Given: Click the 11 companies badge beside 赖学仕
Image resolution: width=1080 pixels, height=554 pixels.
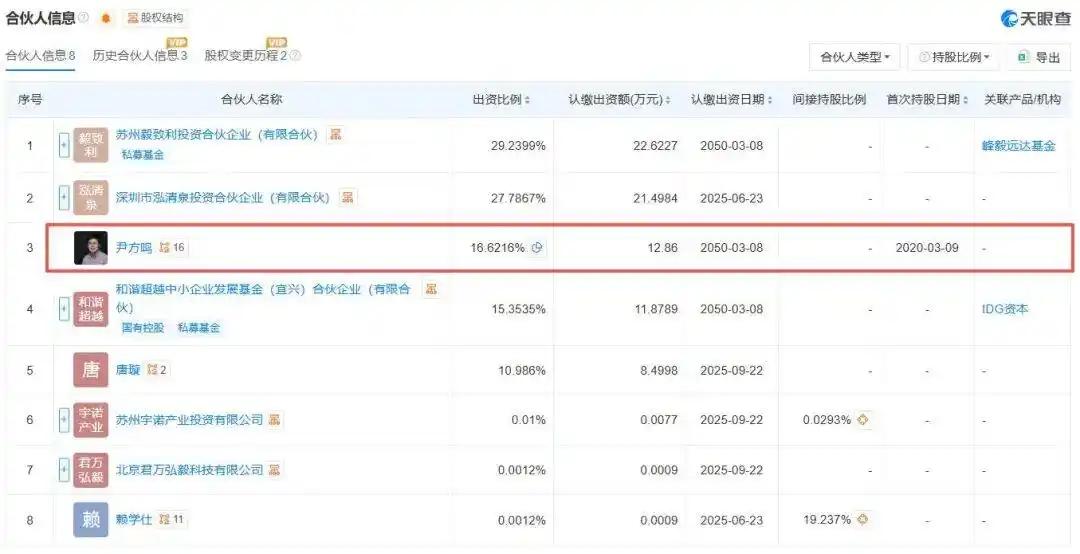Looking at the screenshot, I should pyautogui.click(x=172, y=520).
